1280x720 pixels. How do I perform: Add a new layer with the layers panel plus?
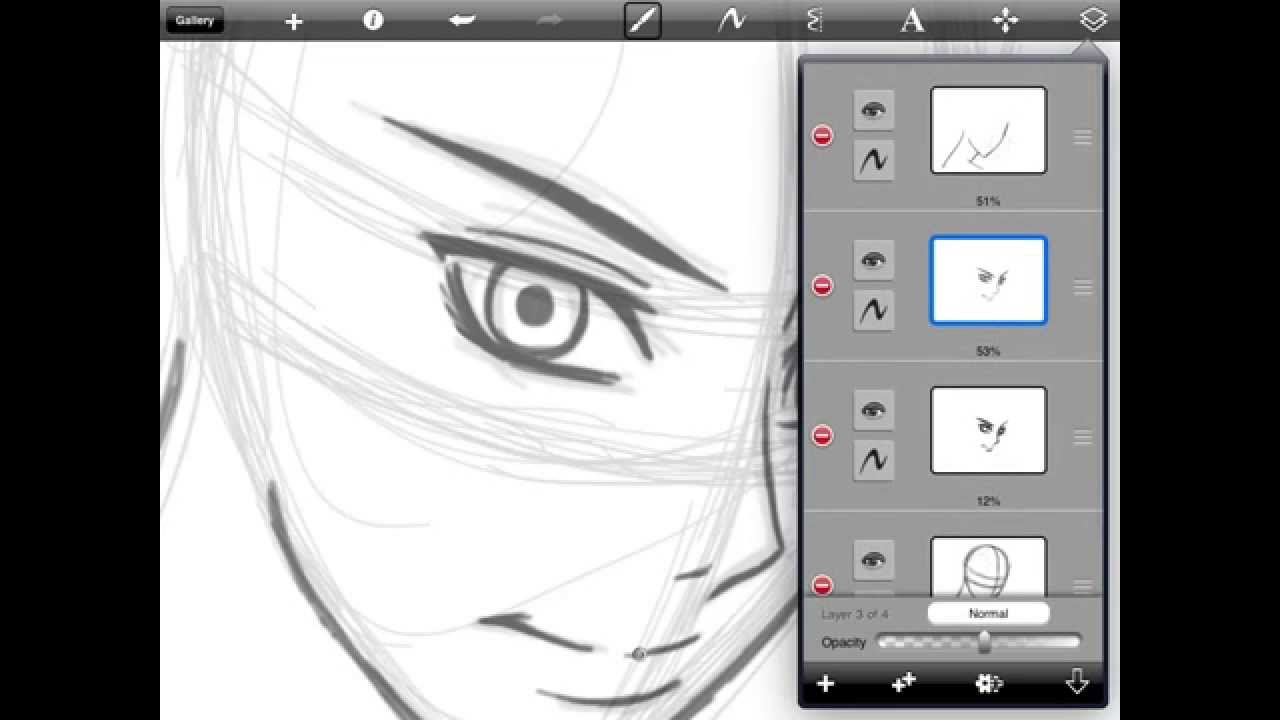[826, 683]
